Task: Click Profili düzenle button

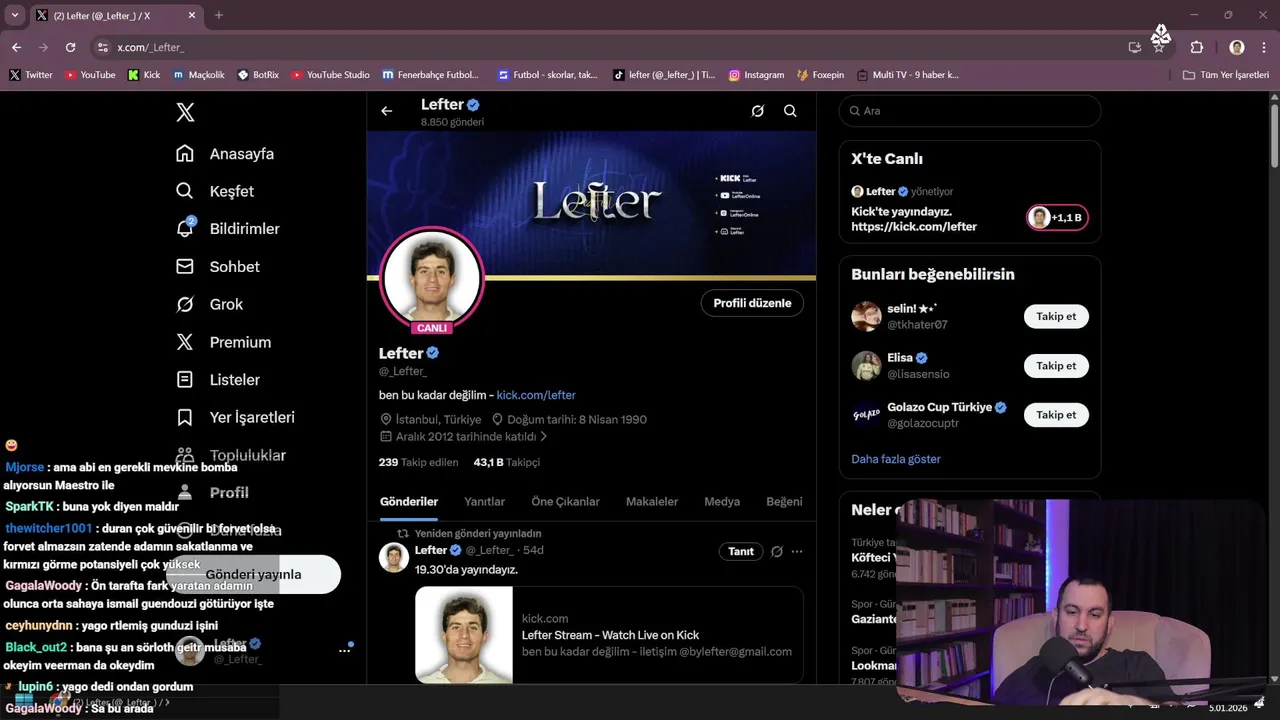Action: pos(752,303)
